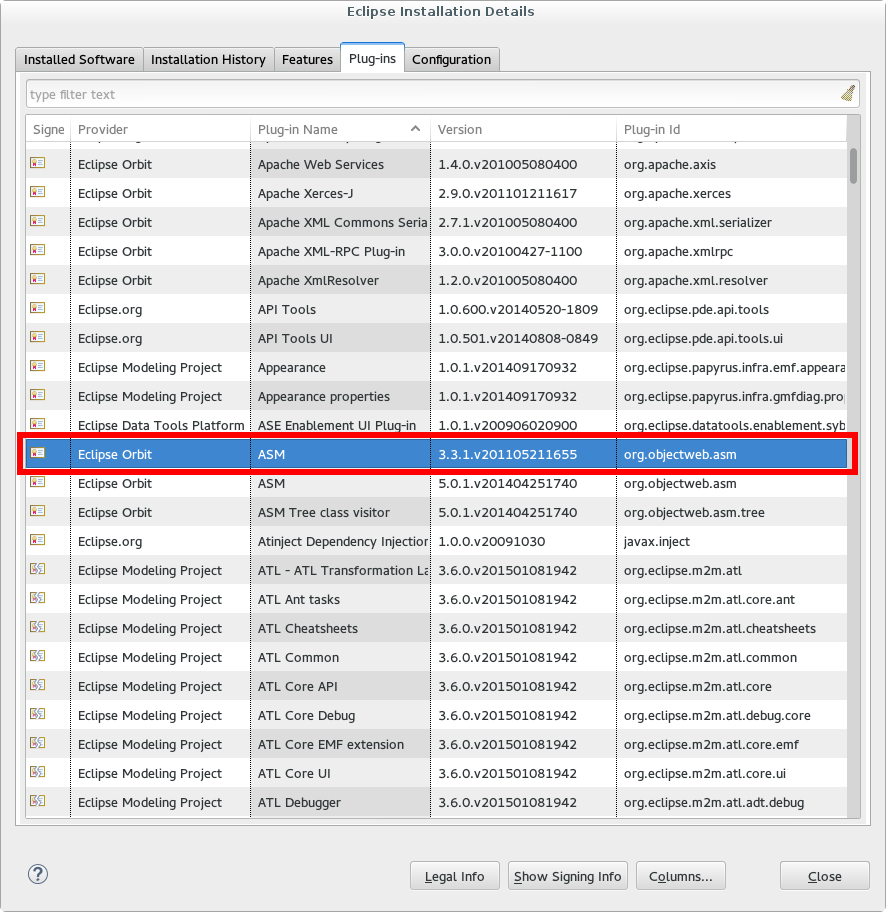Click the unsigned icon of ATL Transformation row
The image size is (886, 912).
coord(38,569)
